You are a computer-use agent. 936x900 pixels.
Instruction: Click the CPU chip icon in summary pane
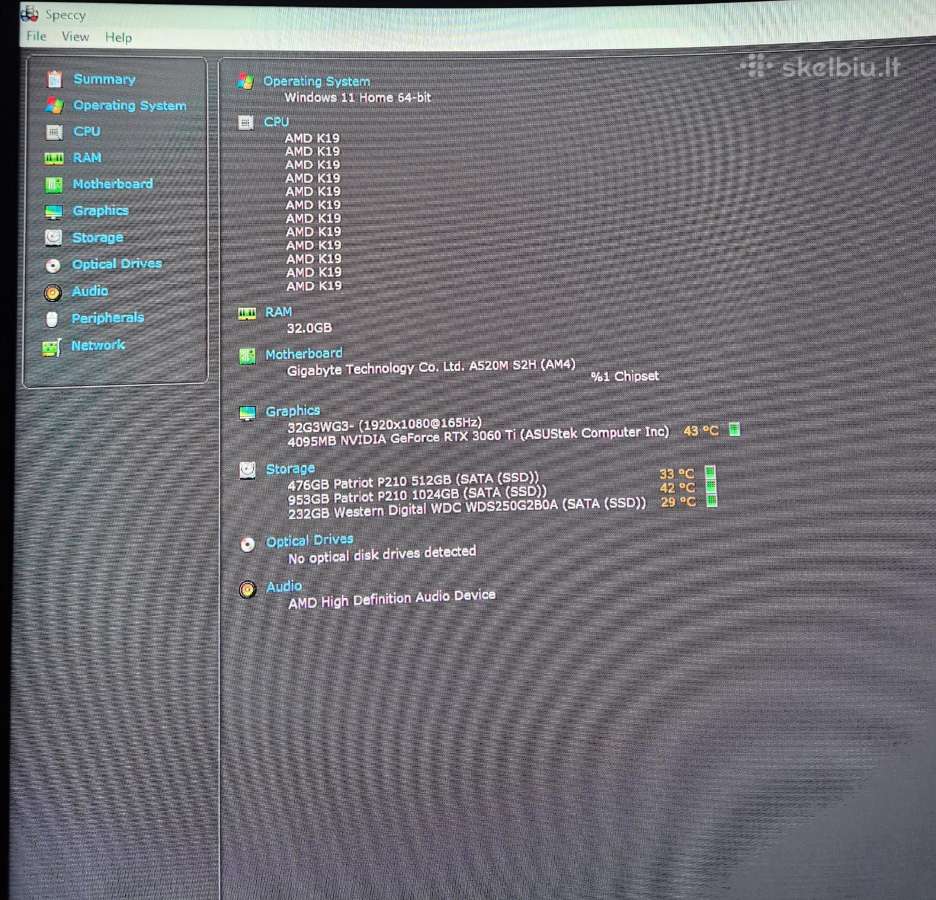246,122
